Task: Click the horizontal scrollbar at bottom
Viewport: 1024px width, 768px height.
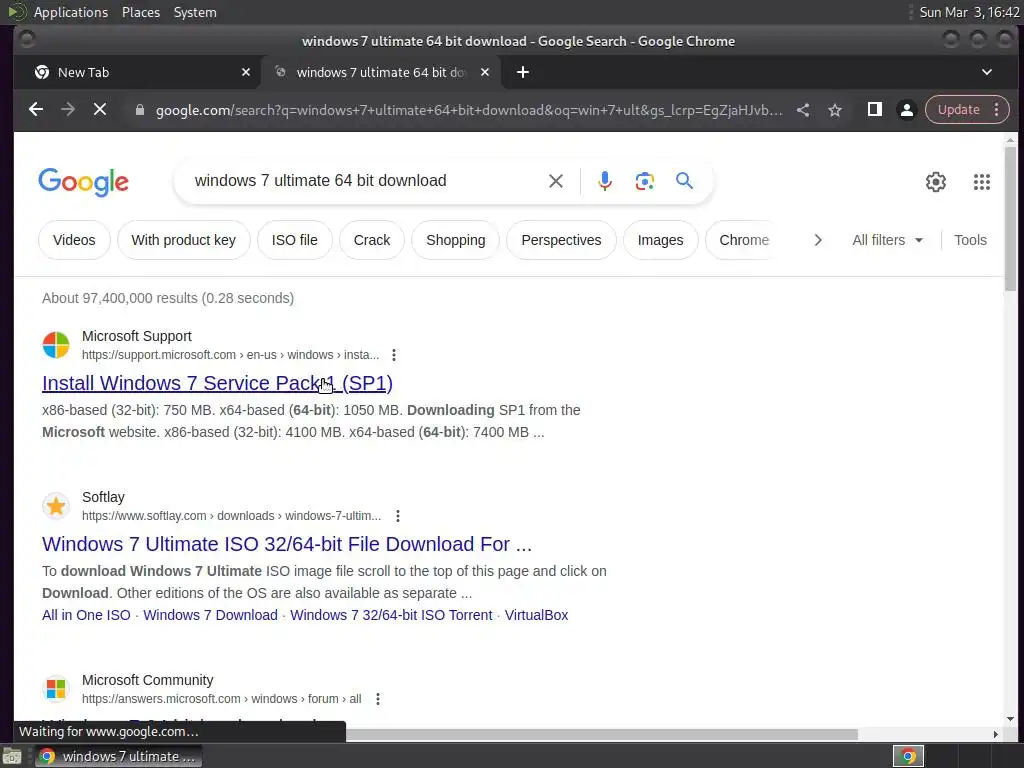Action: coord(601,734)
